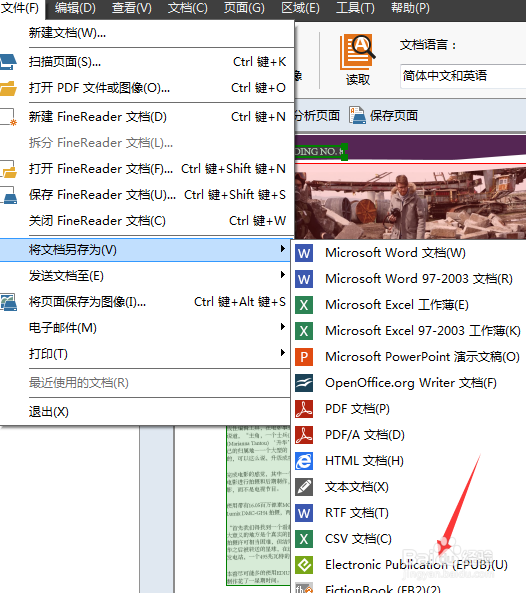
Task: Click Word icon for Microsoft Word 文档(W)
Action: point(304,253)
